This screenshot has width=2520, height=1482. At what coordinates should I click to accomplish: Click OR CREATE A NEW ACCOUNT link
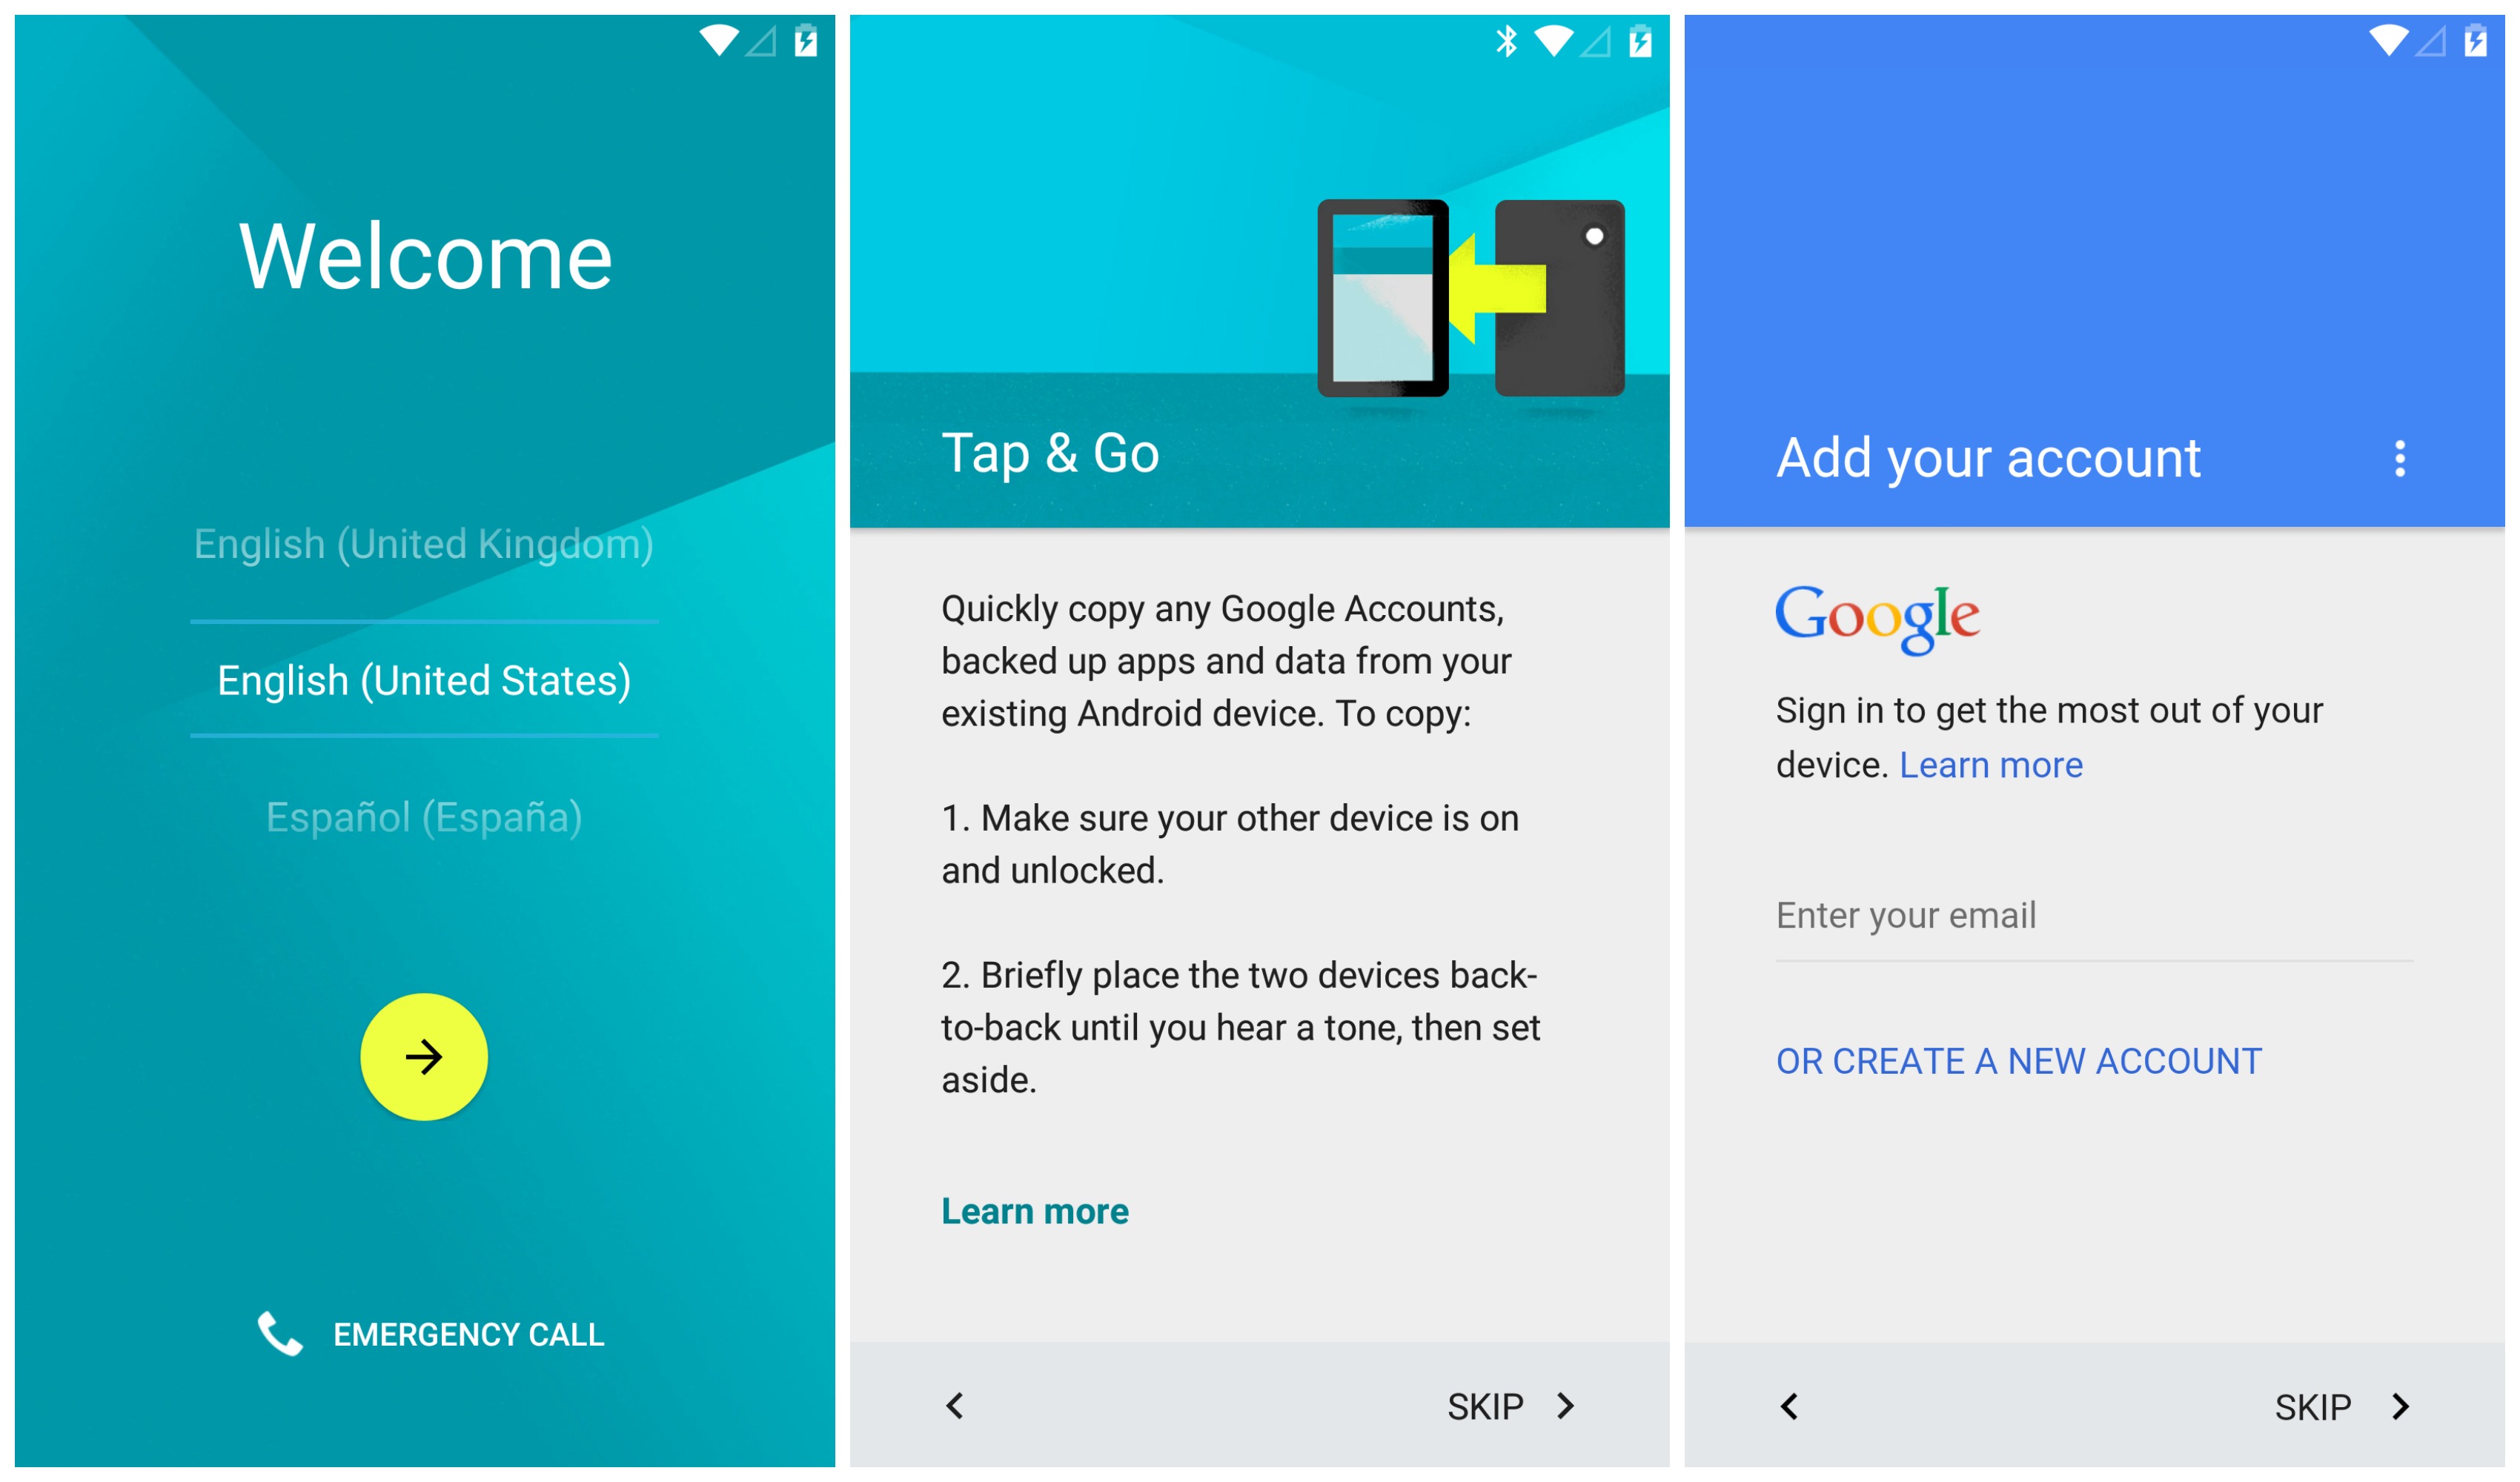(x=2019, y=1060)
